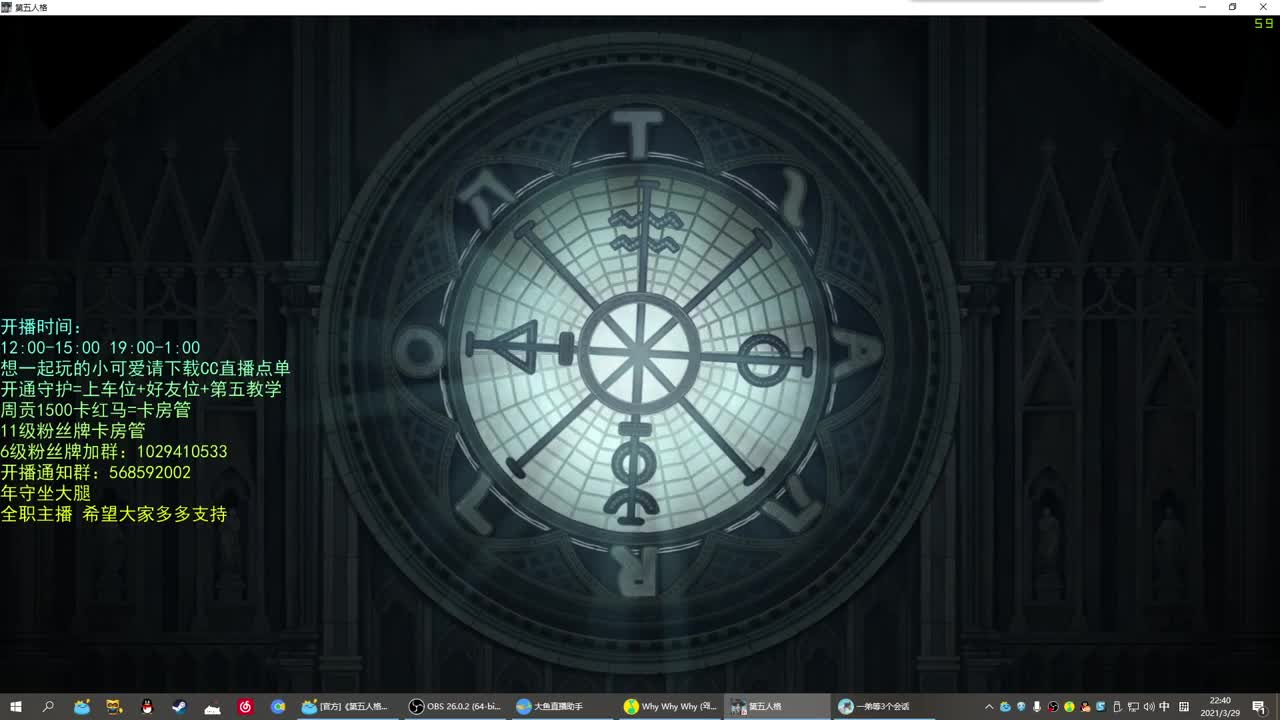Screen dimensions: 1280x720
Task: Switch to Why Why Why music window
Action: click(x=670, y=707)
